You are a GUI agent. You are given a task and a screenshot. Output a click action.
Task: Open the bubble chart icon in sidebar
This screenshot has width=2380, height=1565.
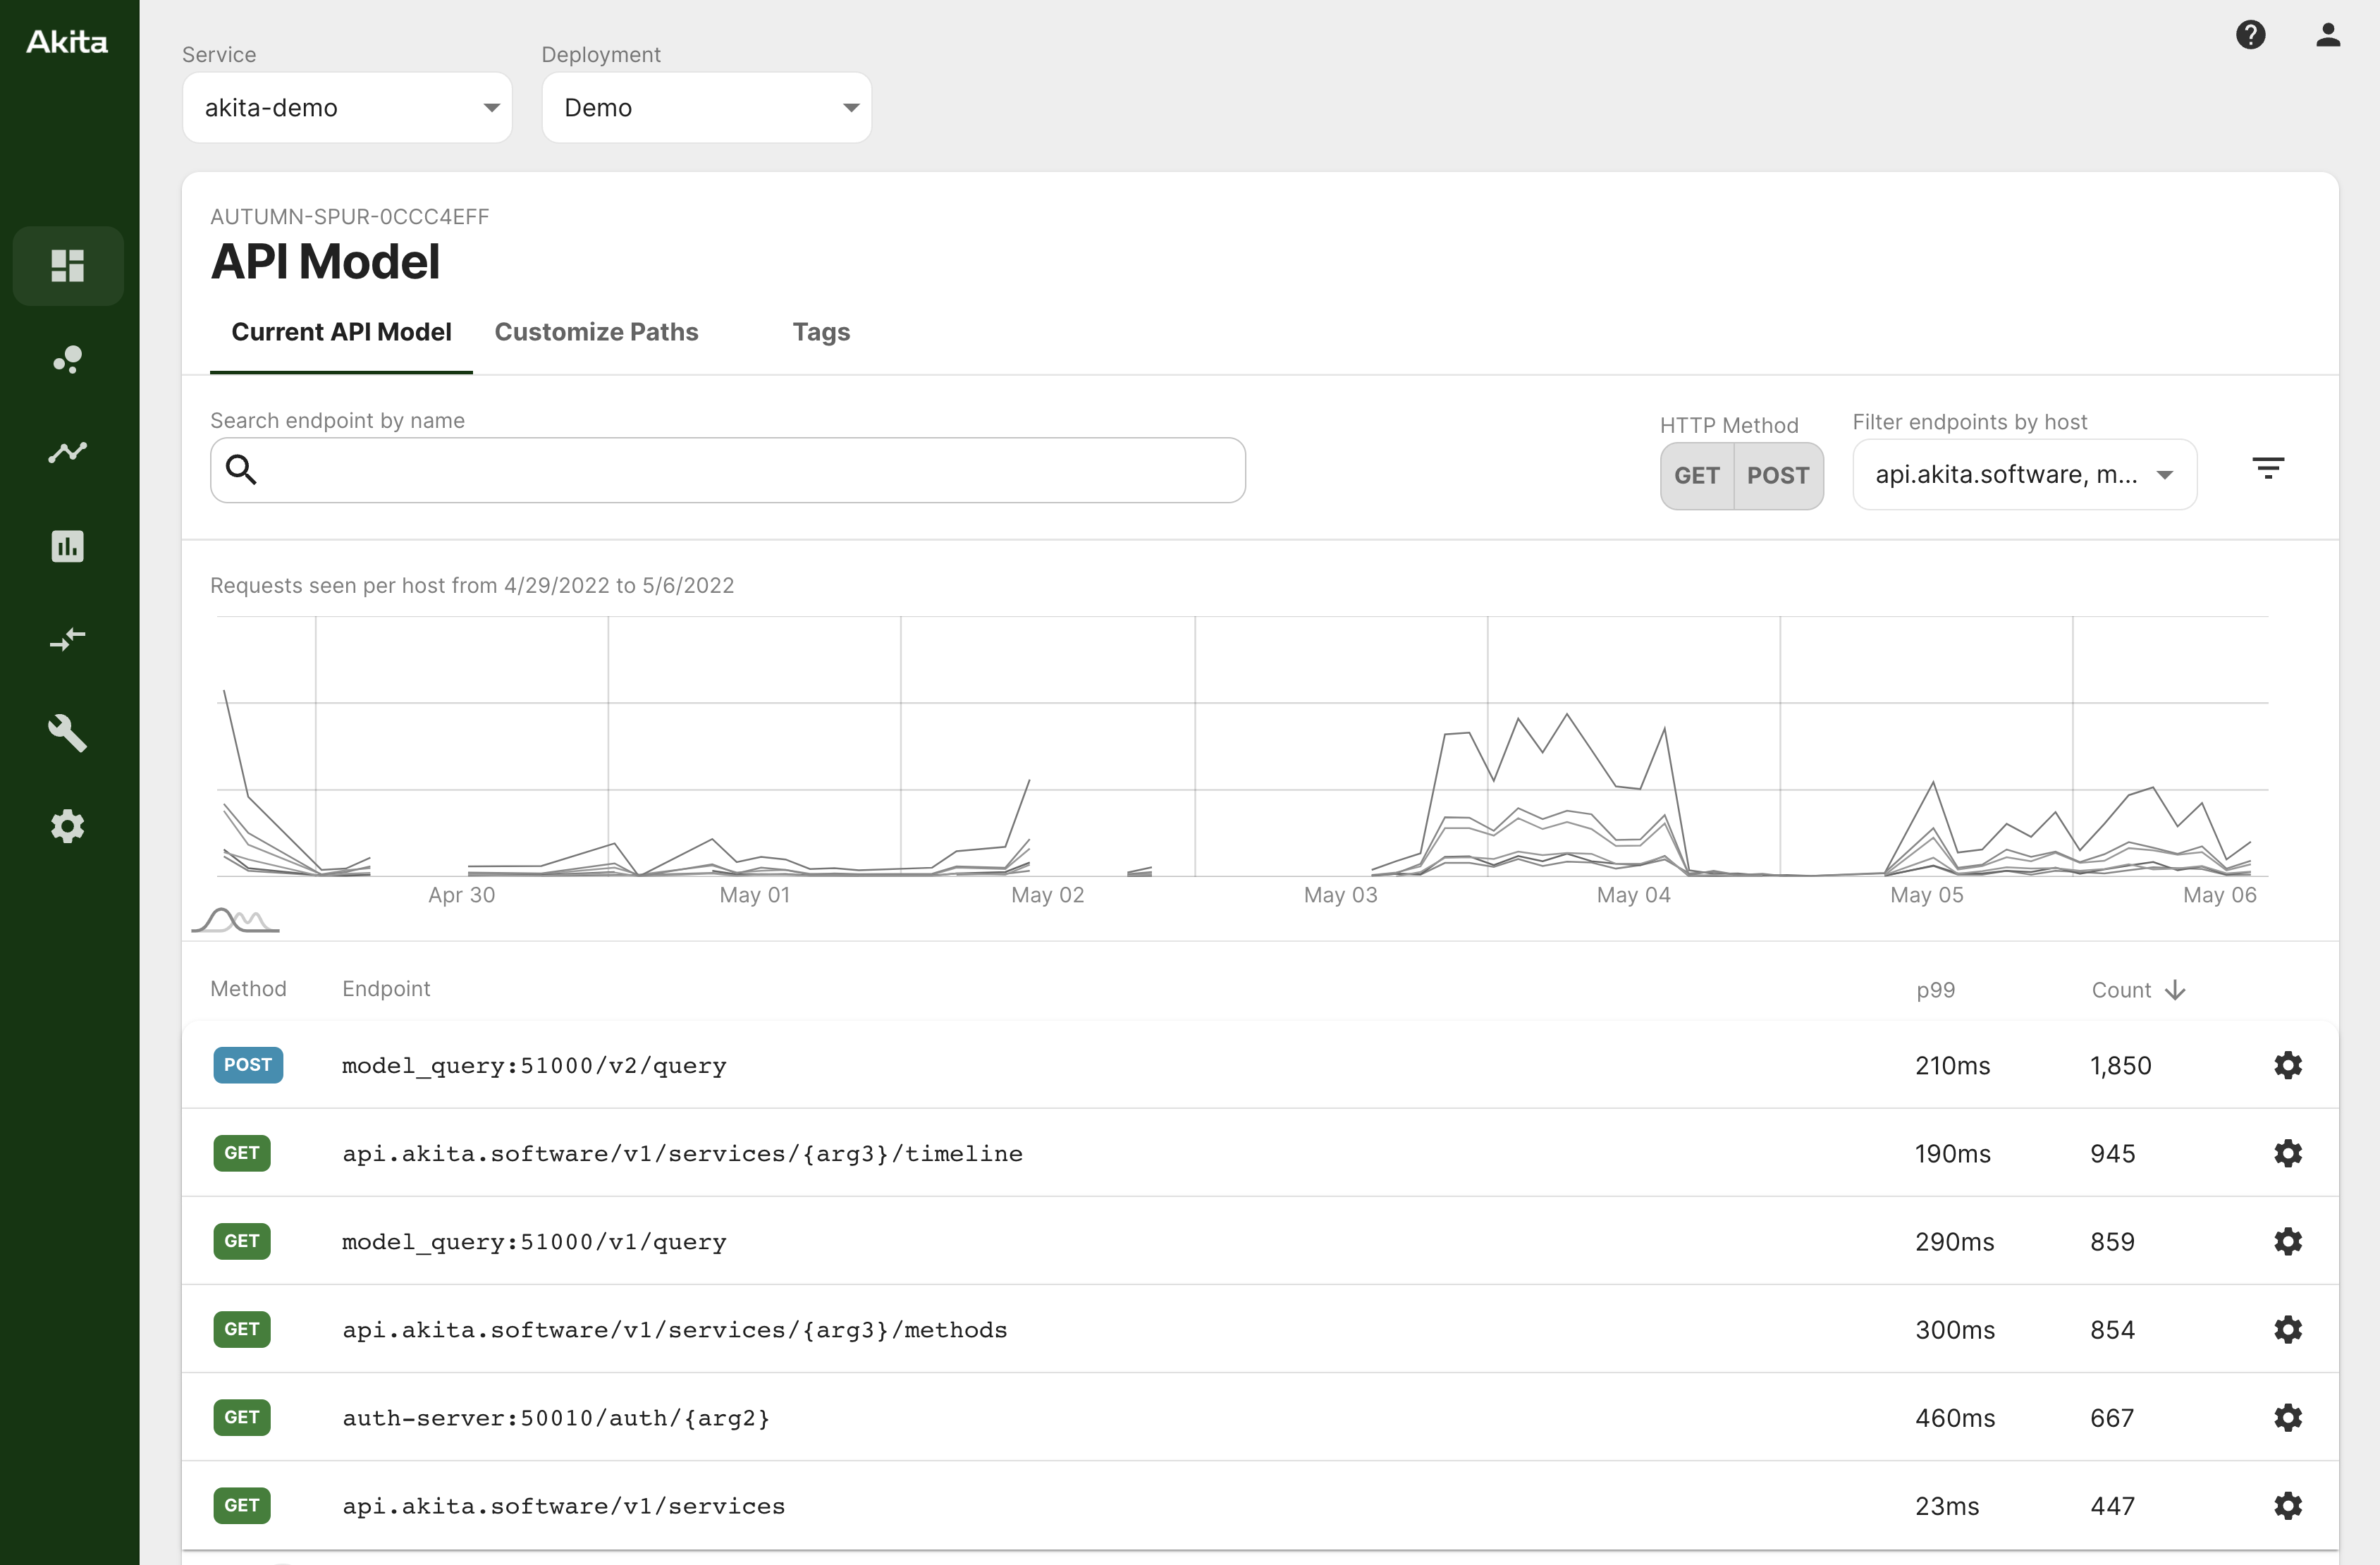coord(67,359)
